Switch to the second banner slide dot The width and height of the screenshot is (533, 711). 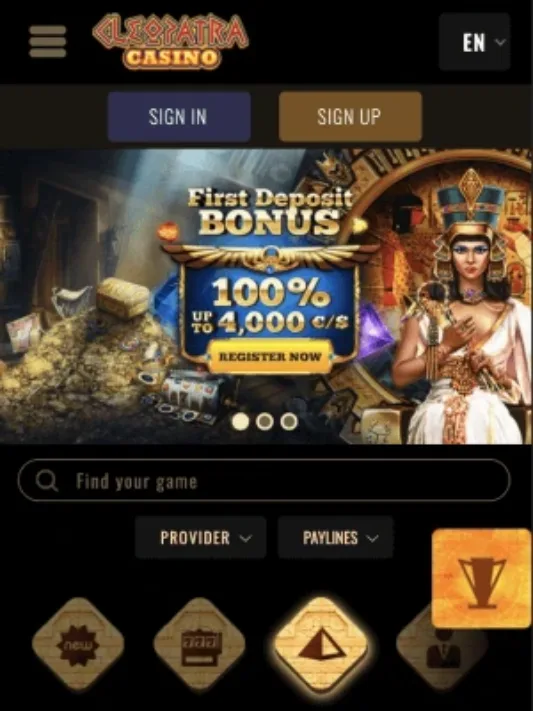[264, 421]
